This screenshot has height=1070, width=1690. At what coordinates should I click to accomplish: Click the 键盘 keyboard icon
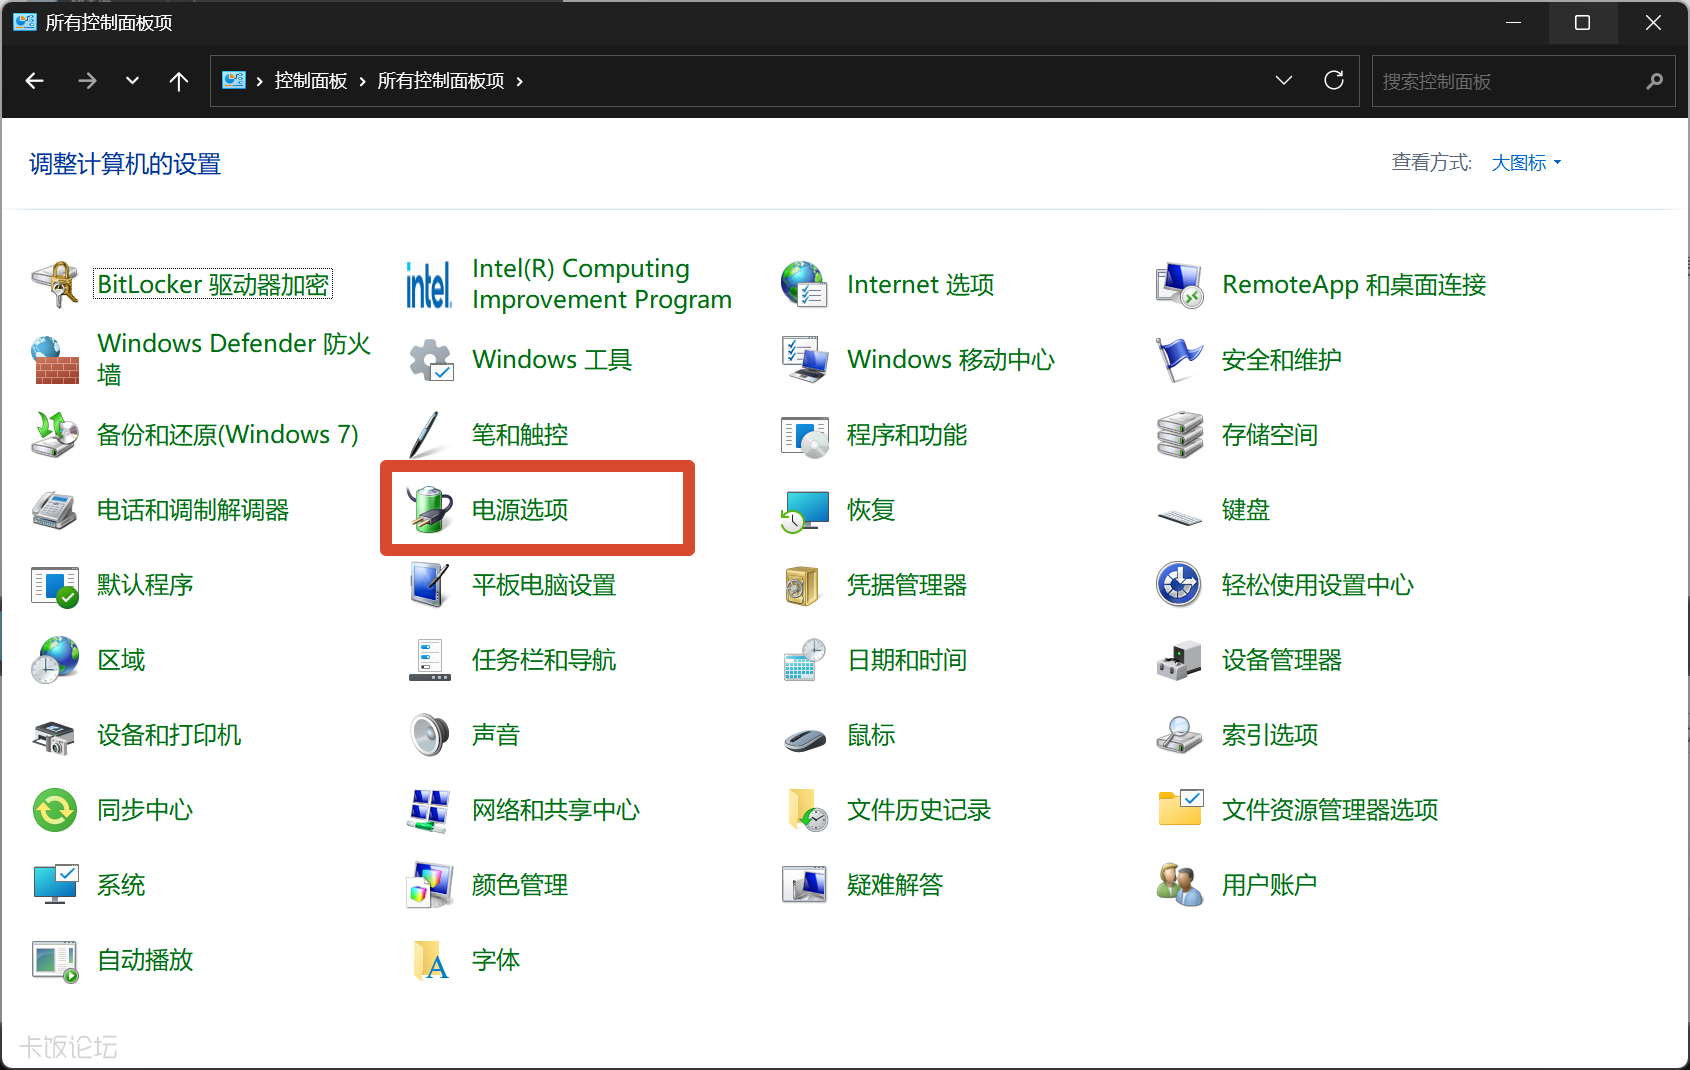[x=1180, y=516]
